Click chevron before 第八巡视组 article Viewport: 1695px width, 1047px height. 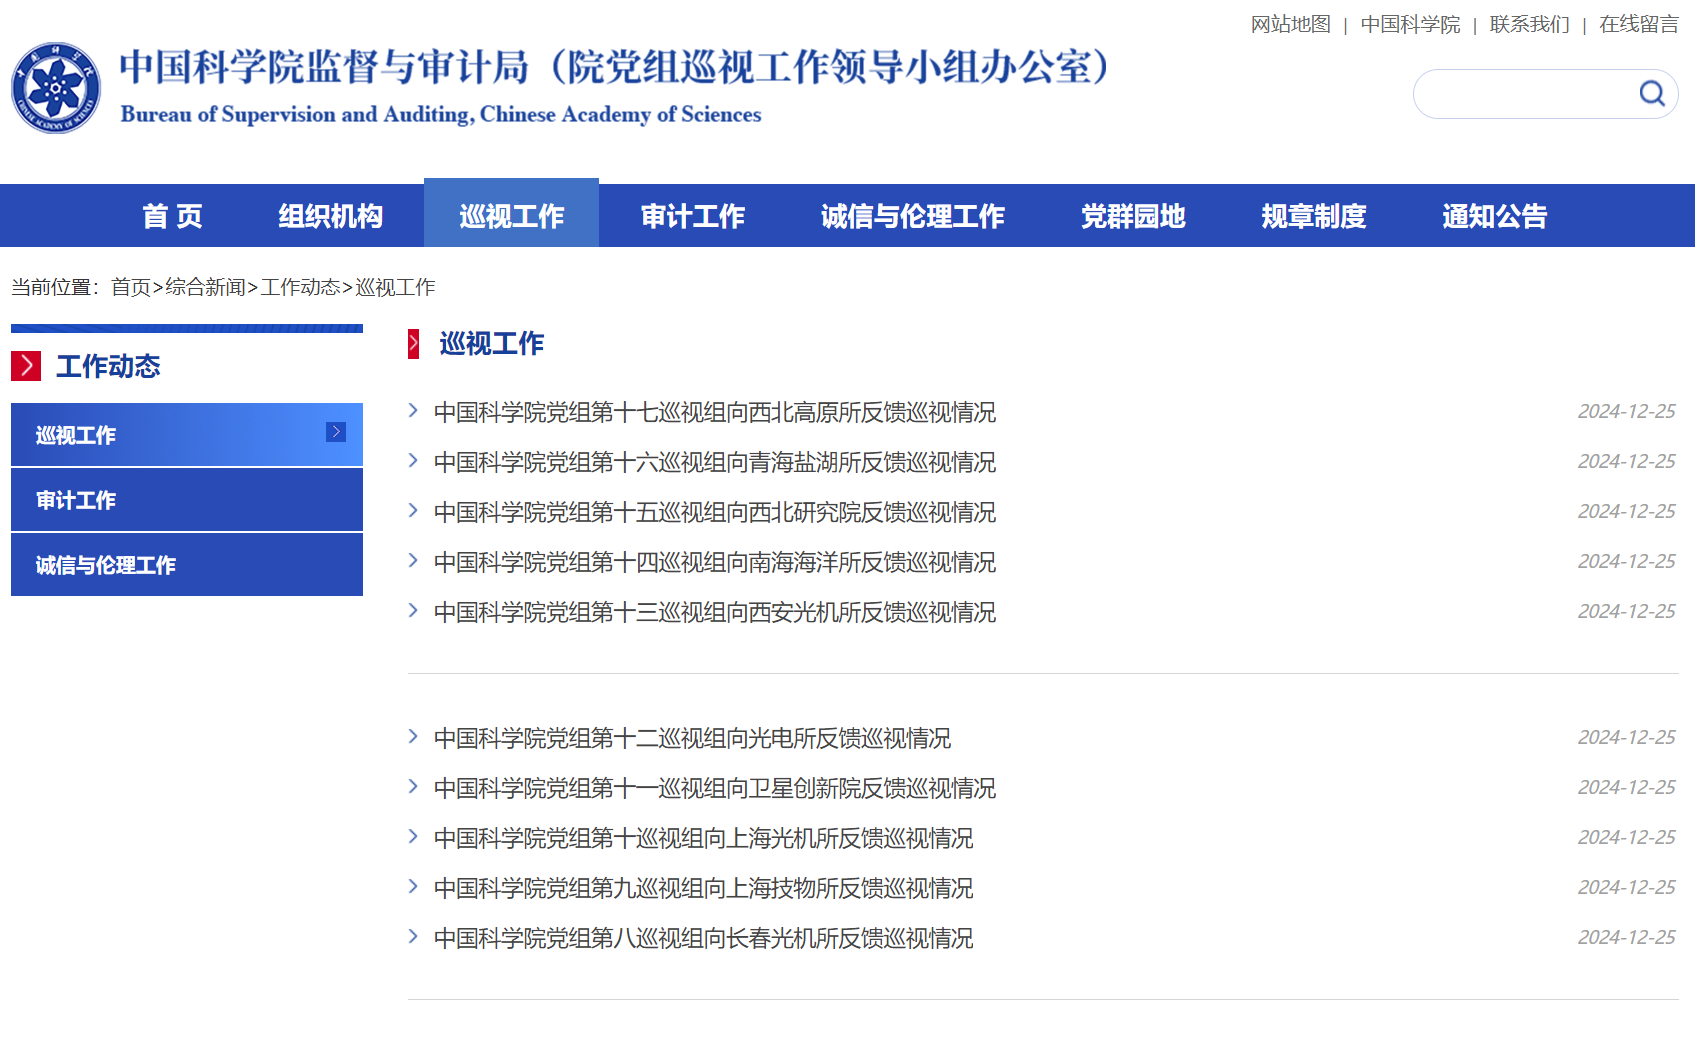point(413,937)
